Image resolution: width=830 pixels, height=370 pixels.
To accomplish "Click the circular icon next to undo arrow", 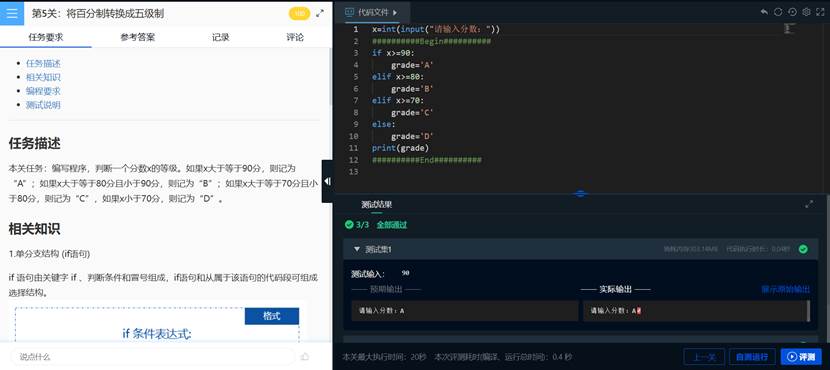I will tap(778, 12).
